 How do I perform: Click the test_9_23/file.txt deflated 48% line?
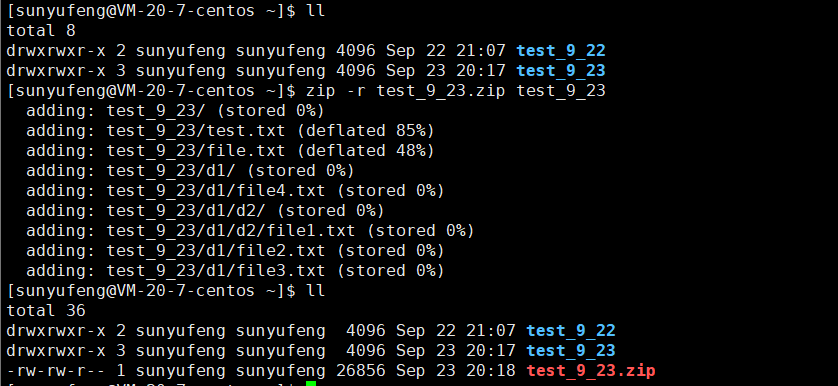click(230, 151)
